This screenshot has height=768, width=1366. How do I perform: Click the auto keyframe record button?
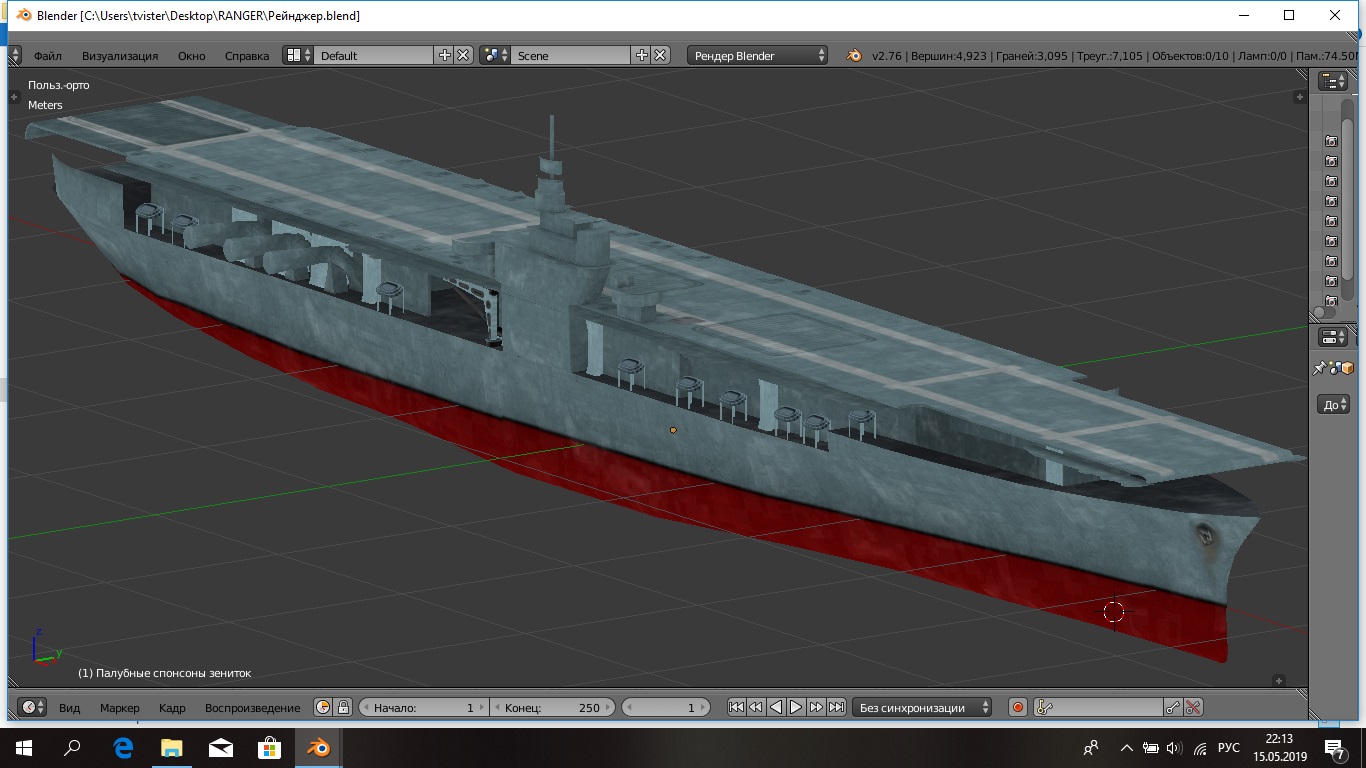point(1018,707)
